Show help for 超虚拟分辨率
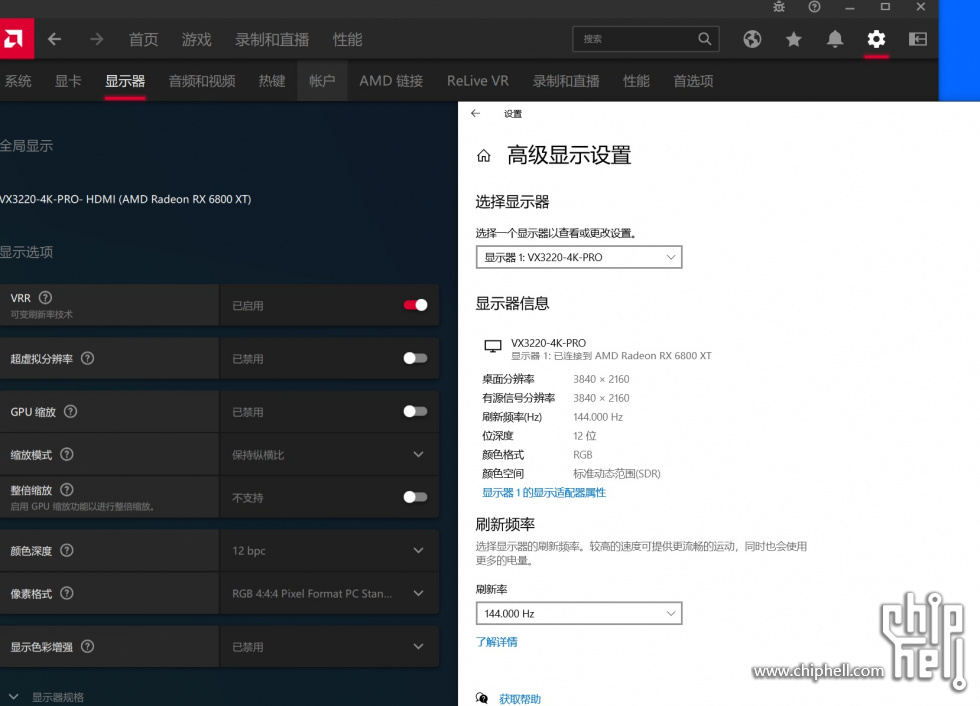The image size is (980, 706). tap(88, 358)
